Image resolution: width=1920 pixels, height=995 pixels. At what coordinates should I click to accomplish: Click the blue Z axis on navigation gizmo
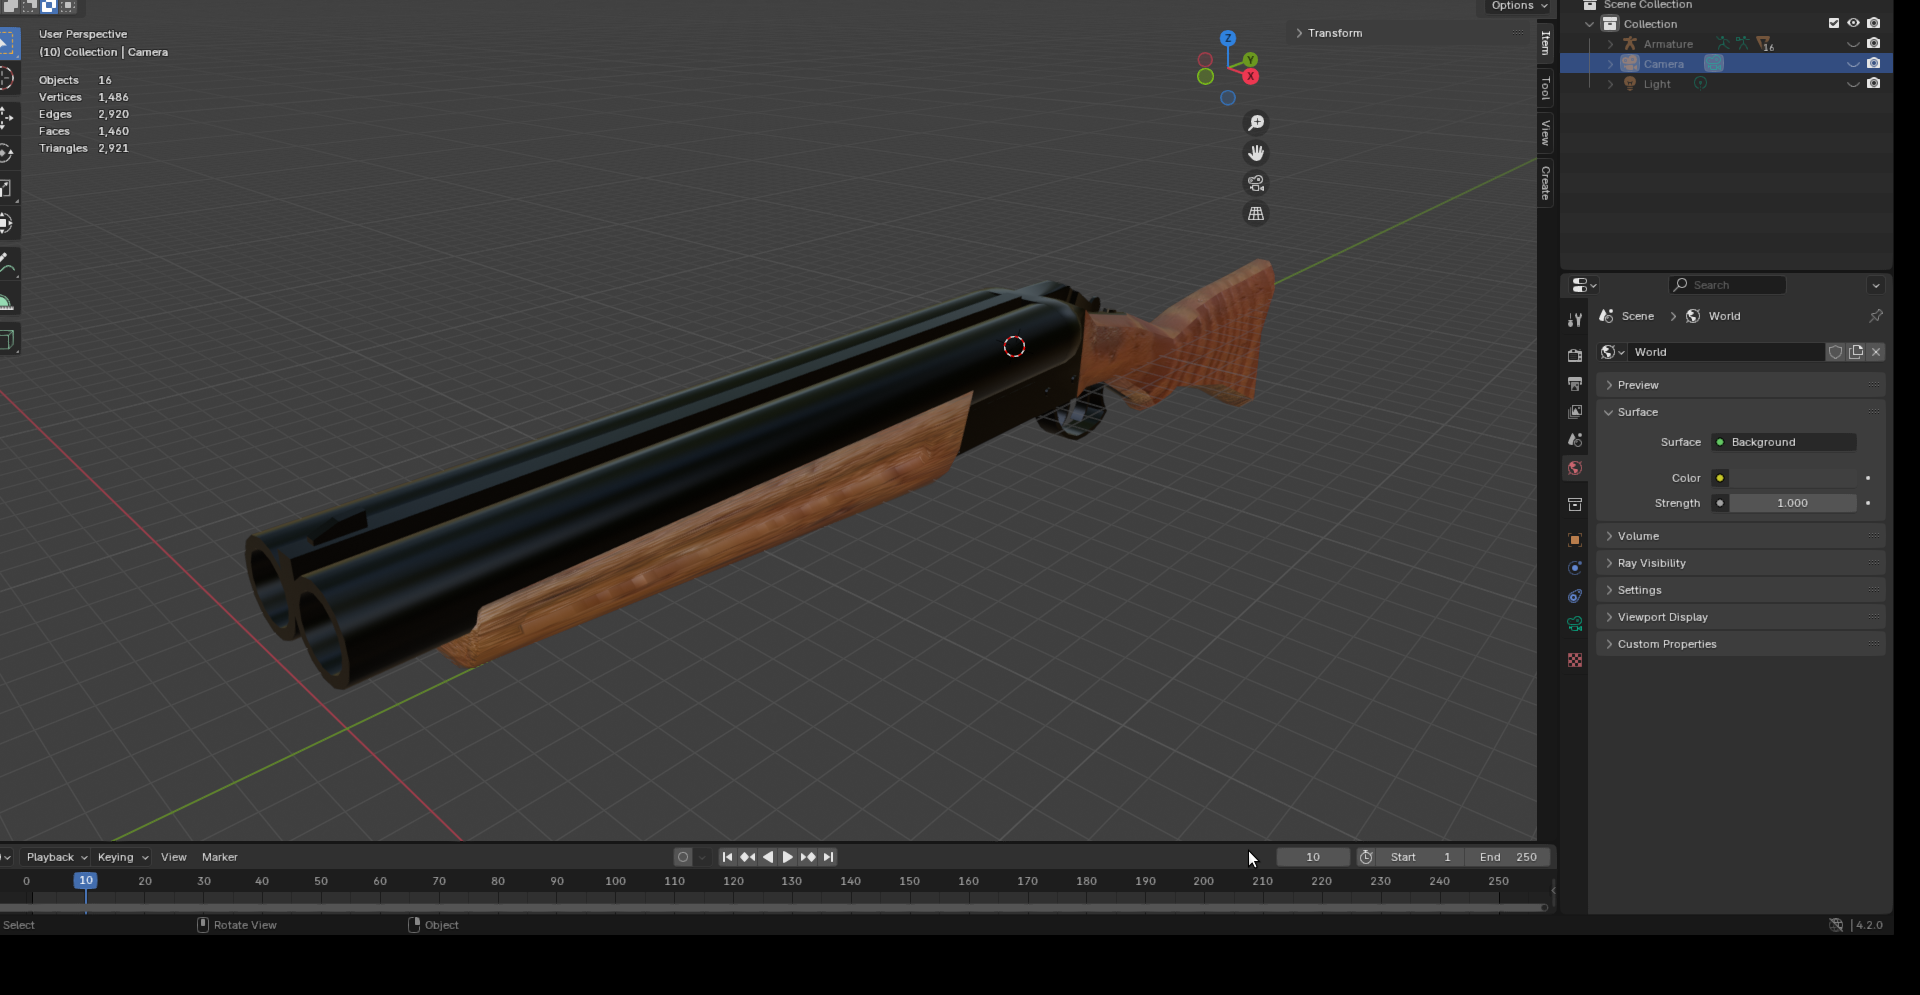point(1228,38)
